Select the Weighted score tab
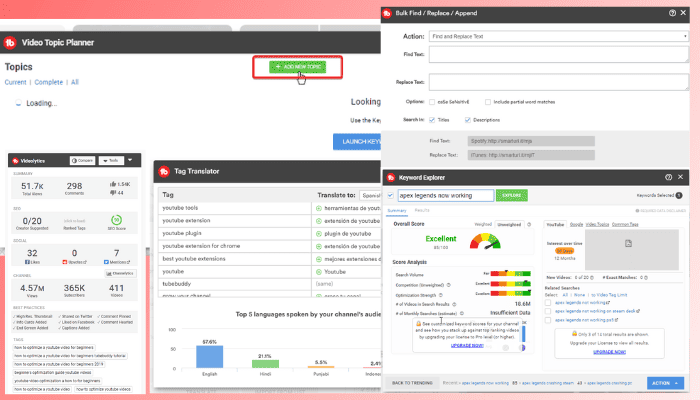 (483, 225)
